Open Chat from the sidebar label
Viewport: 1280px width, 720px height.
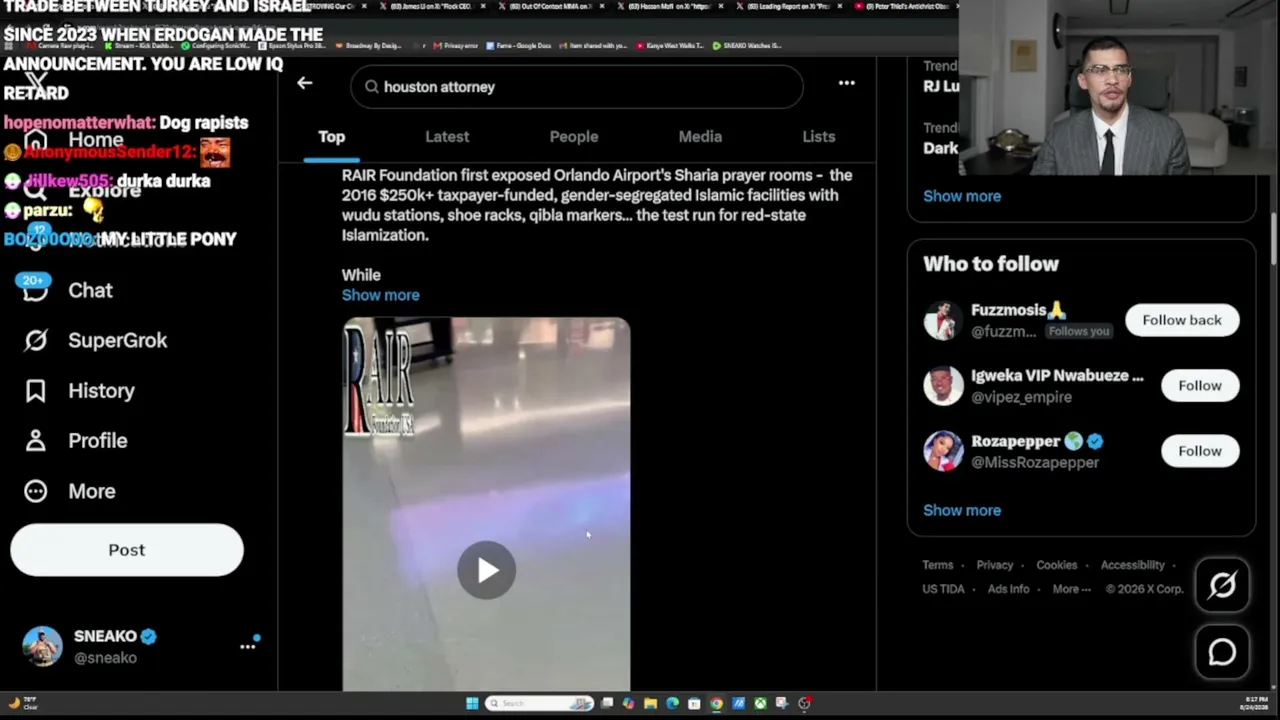90,290
